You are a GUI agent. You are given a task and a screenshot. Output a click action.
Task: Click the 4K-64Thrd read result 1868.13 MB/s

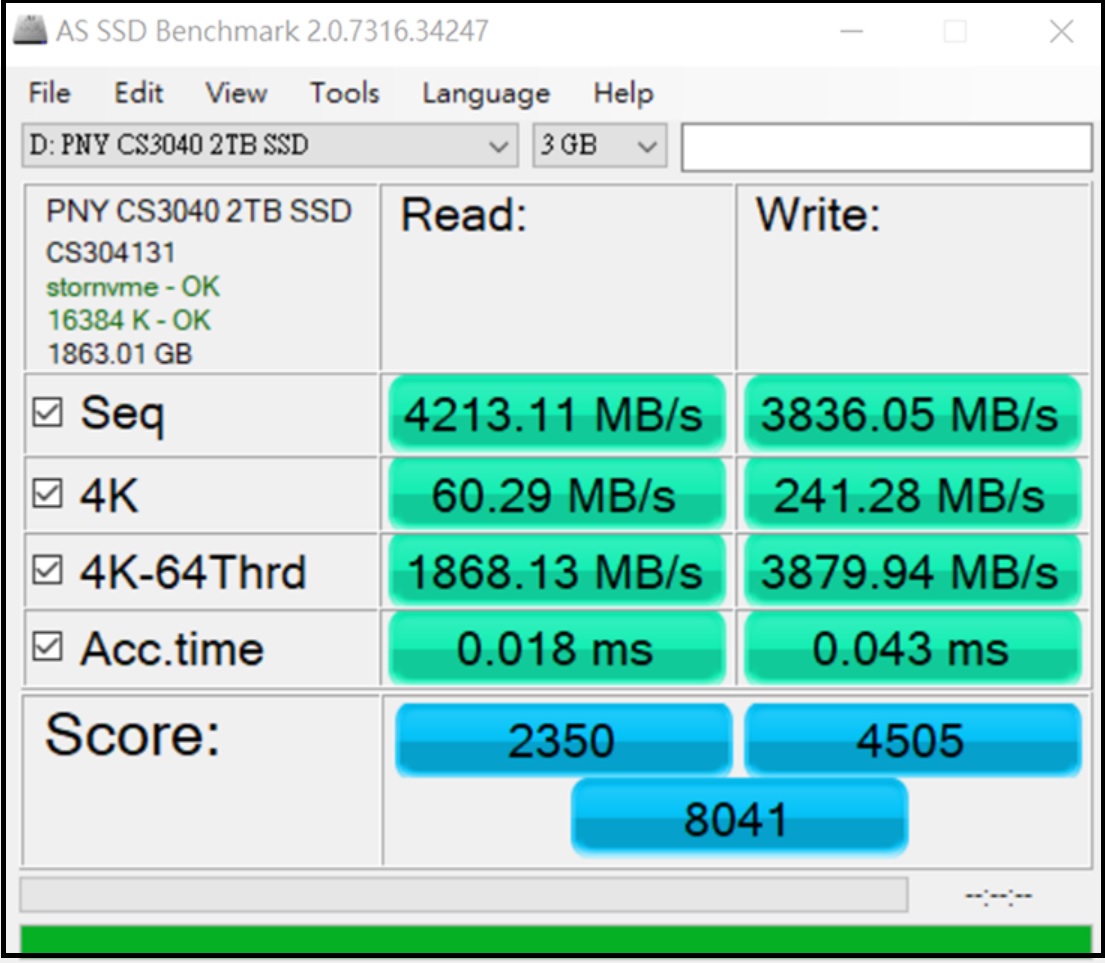point(557,571)
